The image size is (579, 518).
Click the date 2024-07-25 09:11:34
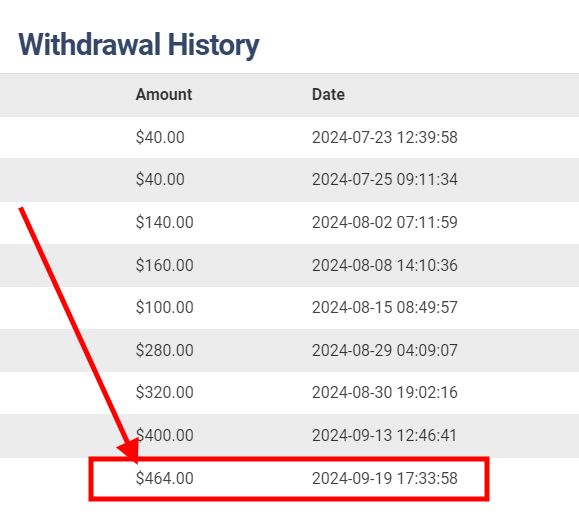click(x=385, y=179)
